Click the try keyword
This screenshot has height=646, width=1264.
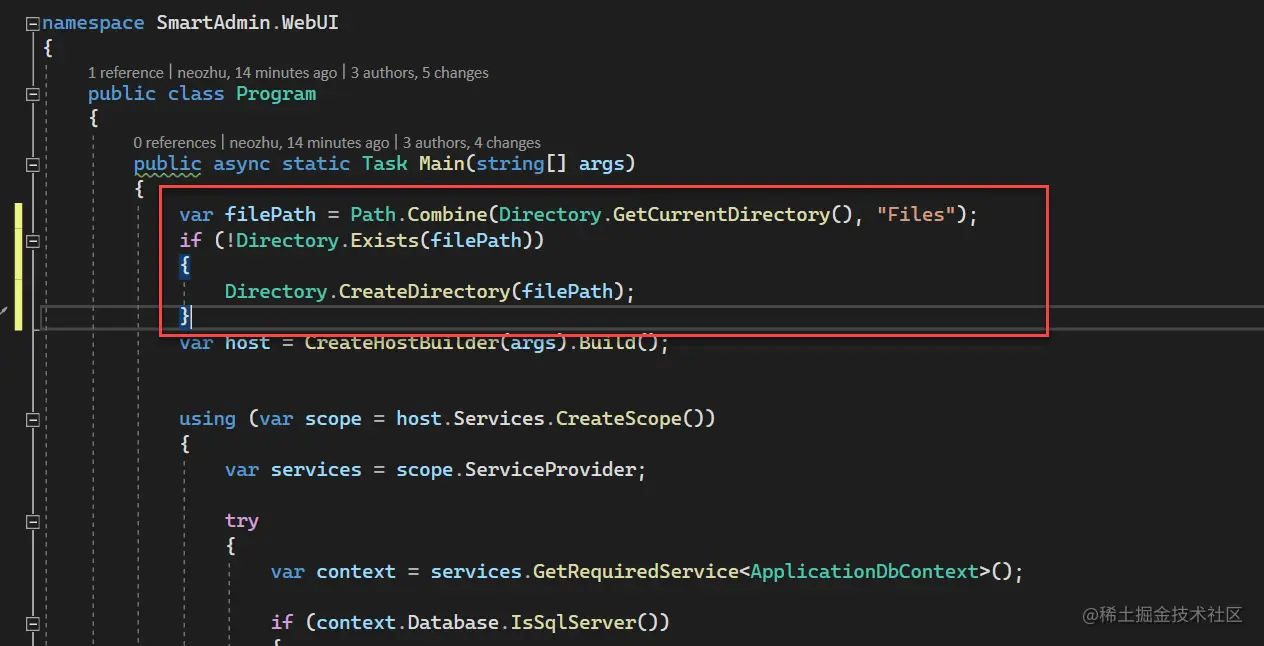click(242, 520)
